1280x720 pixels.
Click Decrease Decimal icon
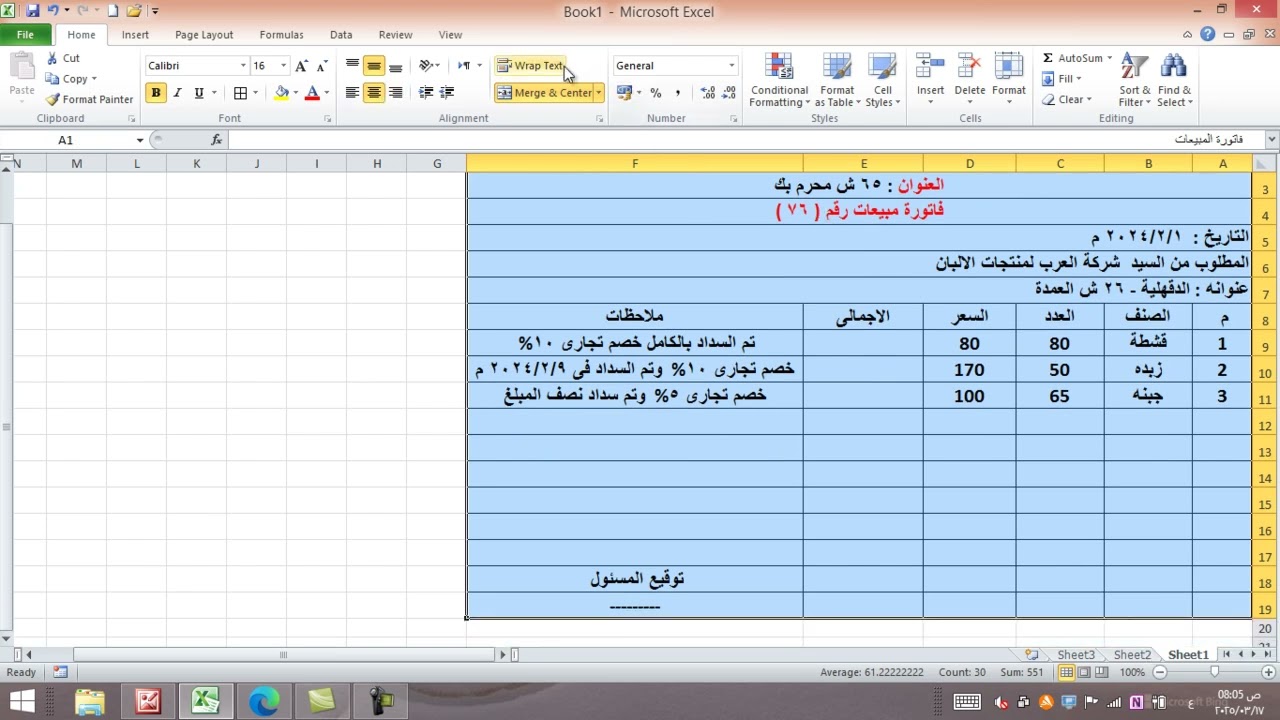click(x=729, y=93)
